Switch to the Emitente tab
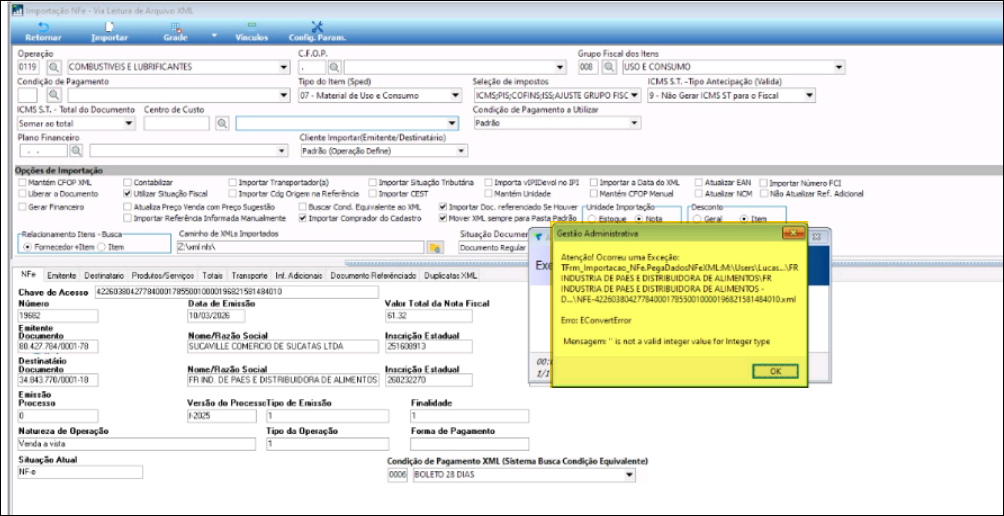 (x=61, y=274)
